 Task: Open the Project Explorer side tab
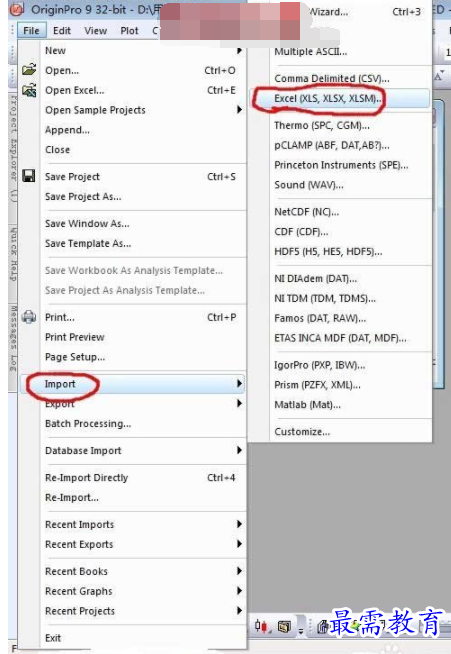point(13,148)
